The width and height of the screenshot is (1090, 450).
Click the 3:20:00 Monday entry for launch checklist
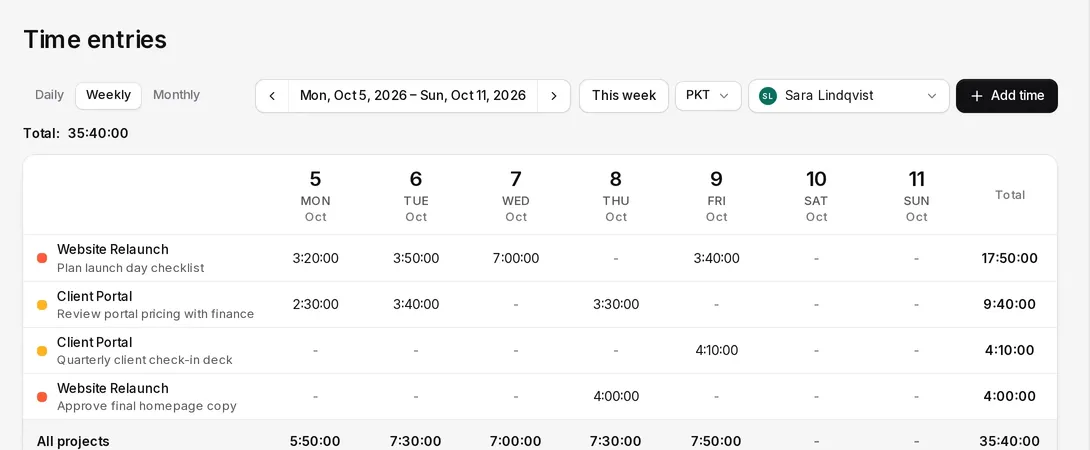316,258
